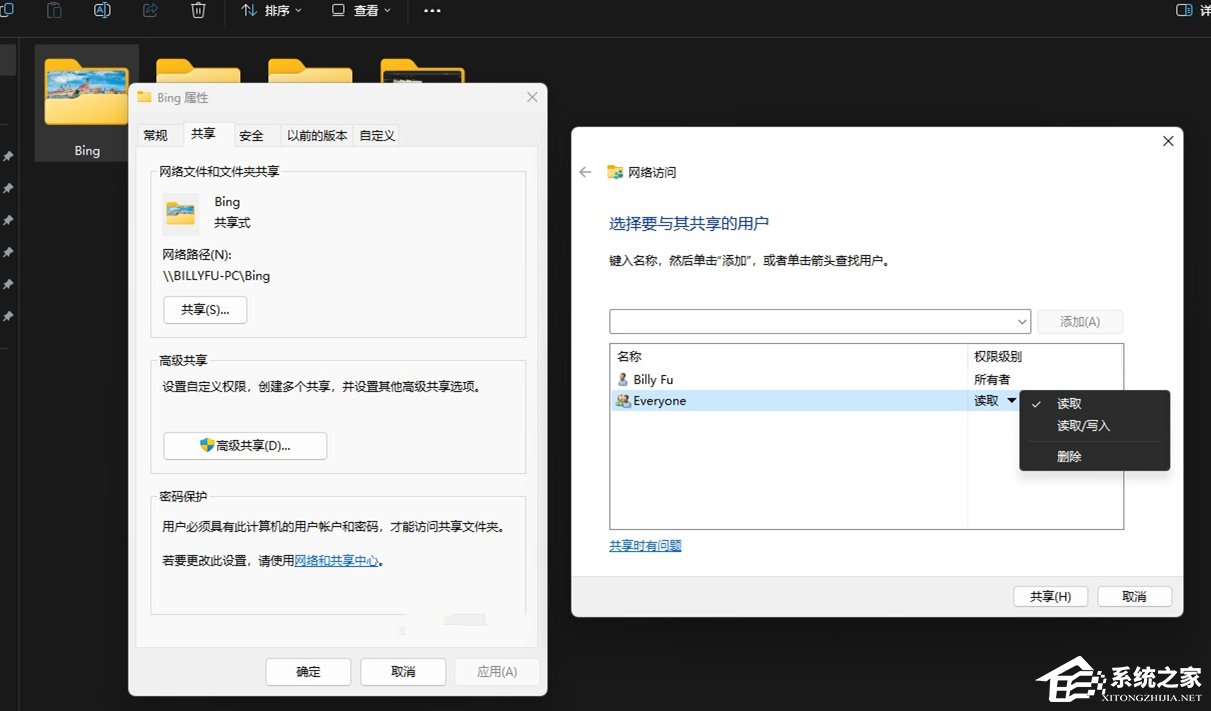Click the 共享(H) button
The width and height of the screenshot is (1211, 711).
coord(1050,595)
